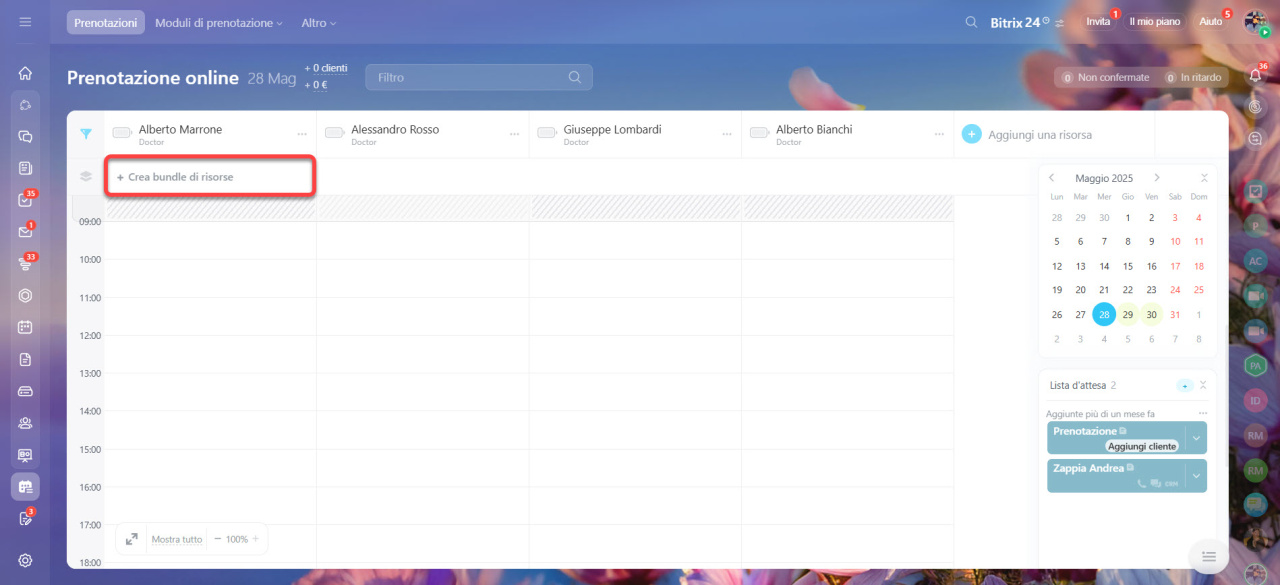1280x585 pixels.
Task: Expand calendar grid to fullscreen
Action: pyautogui.click(x=132, y=539)
